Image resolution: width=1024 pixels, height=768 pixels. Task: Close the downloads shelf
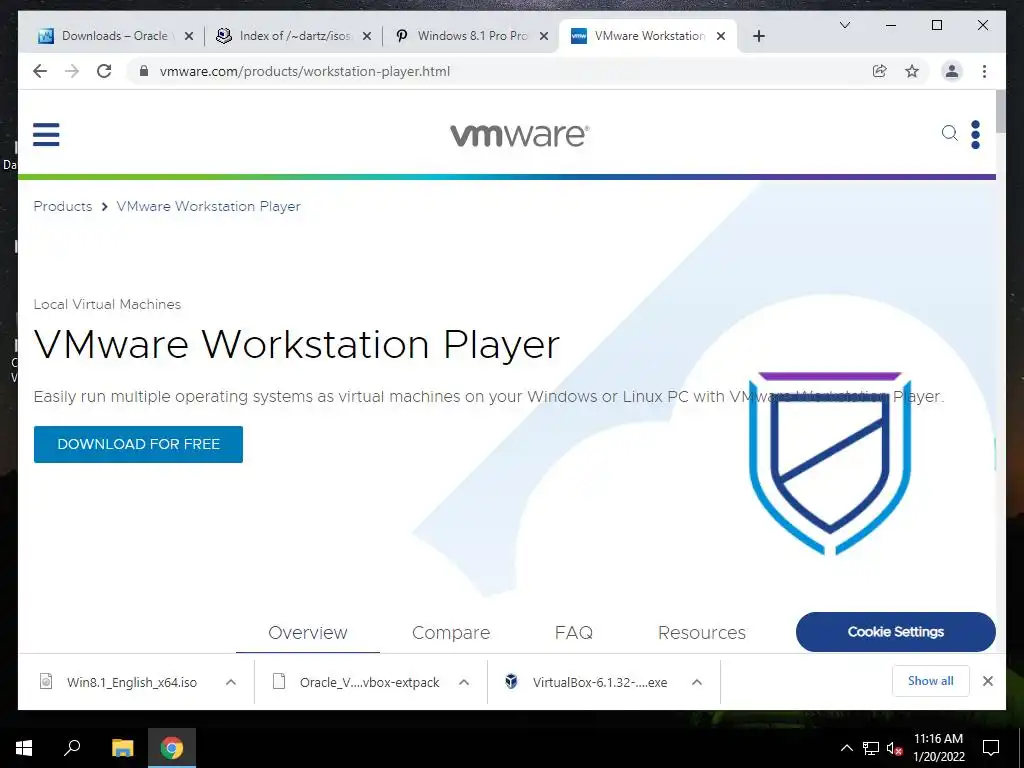pyautogui.click(x=988, y=681)
